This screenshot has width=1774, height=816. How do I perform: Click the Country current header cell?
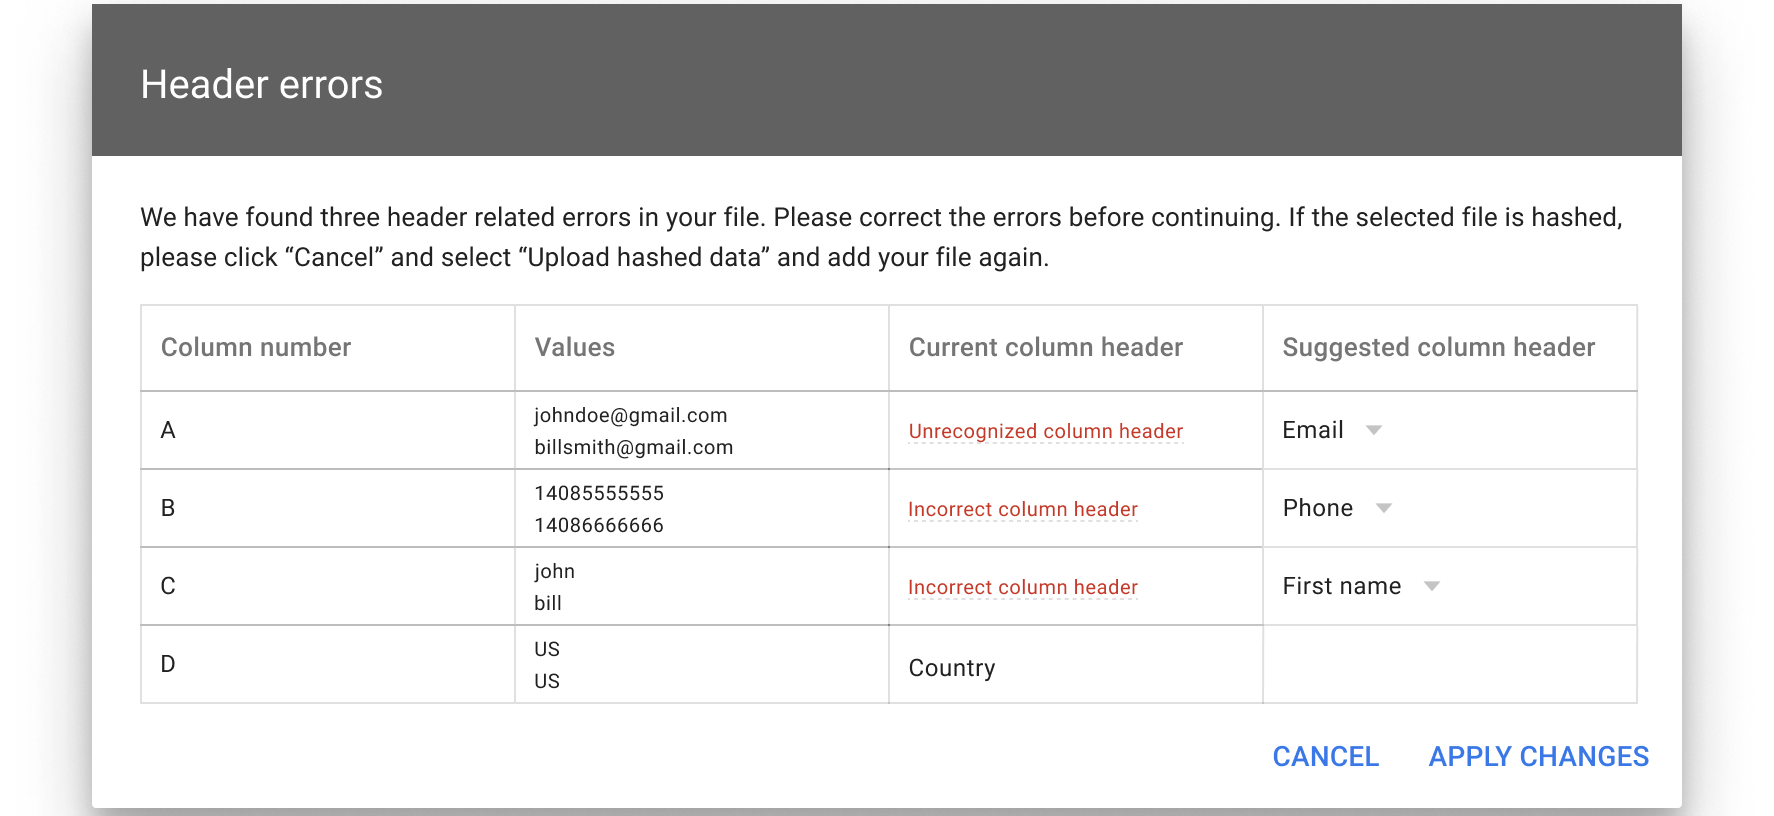(951, 668)
